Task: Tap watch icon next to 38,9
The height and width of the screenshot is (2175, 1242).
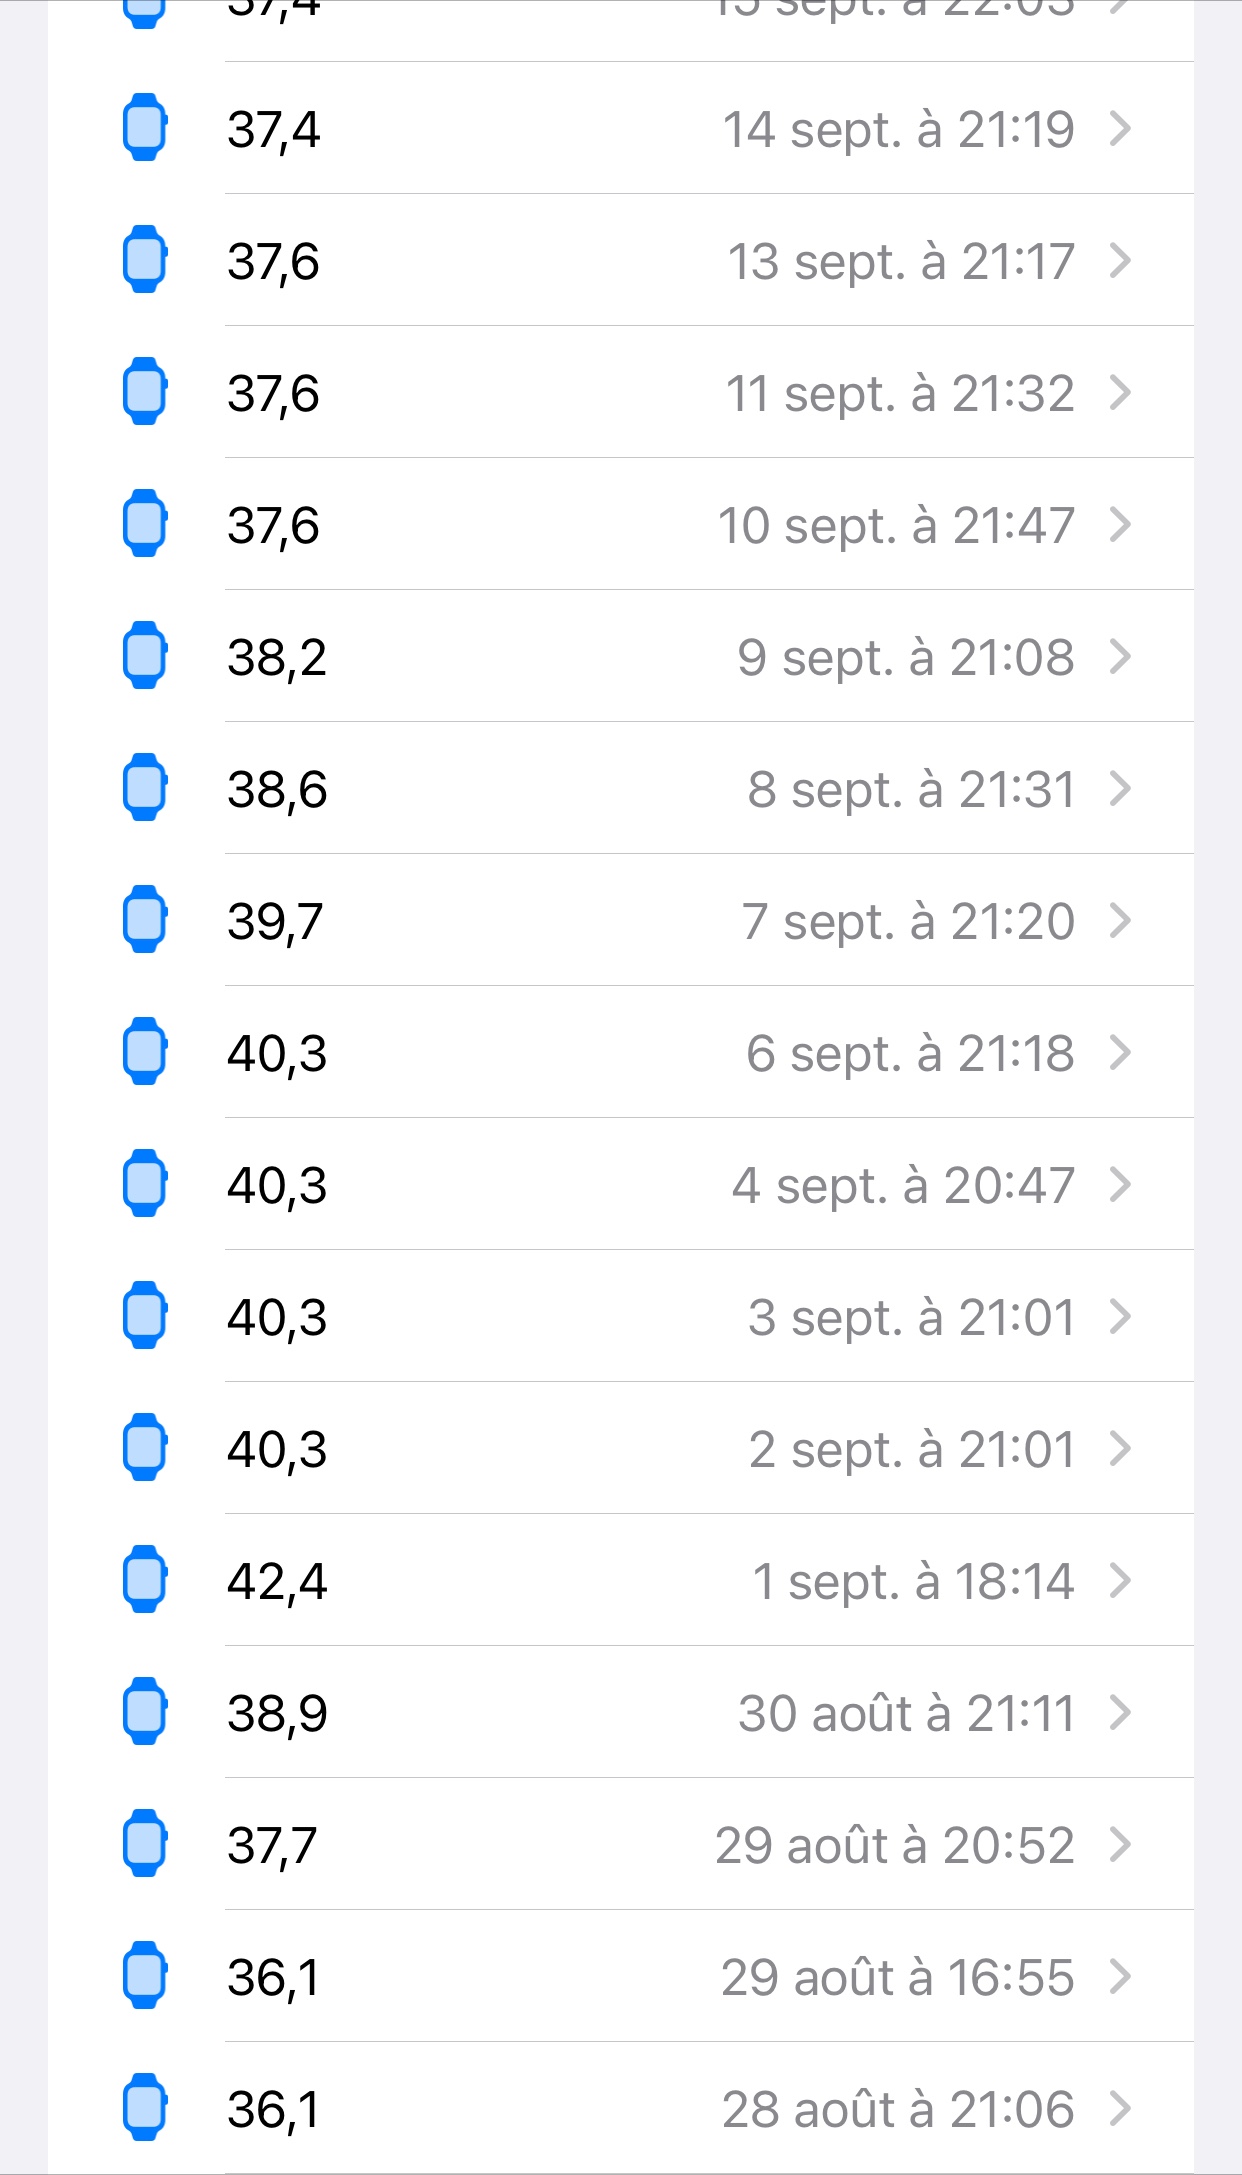Action: 144,1712
